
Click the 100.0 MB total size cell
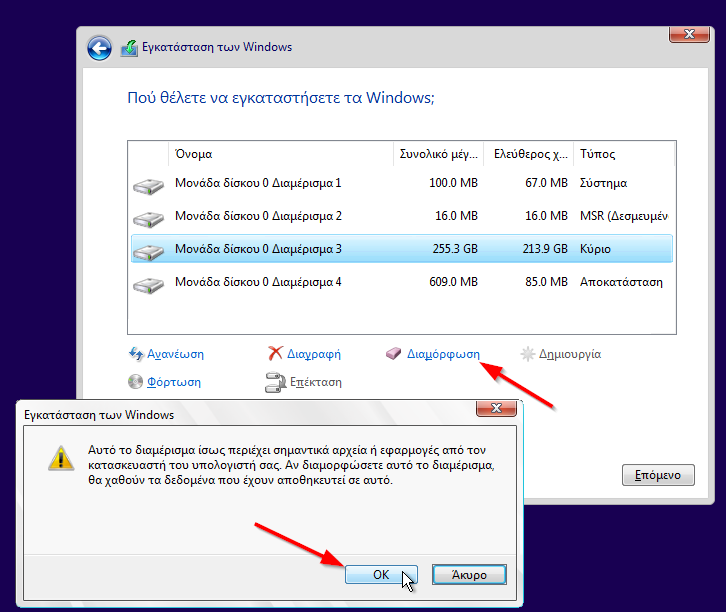coord(453,183)
